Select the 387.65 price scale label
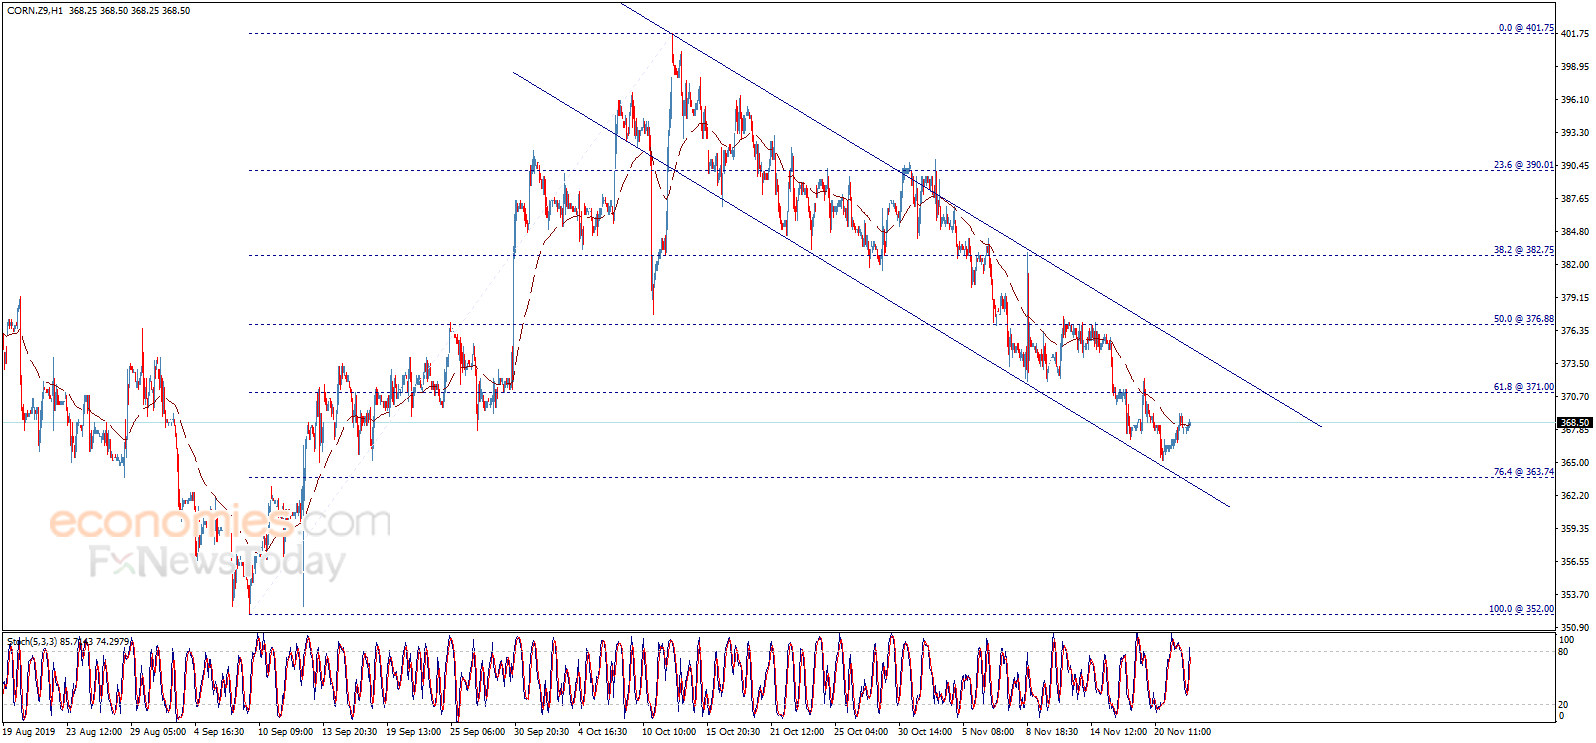The image size is (1596, 743). pos(1575,199)
